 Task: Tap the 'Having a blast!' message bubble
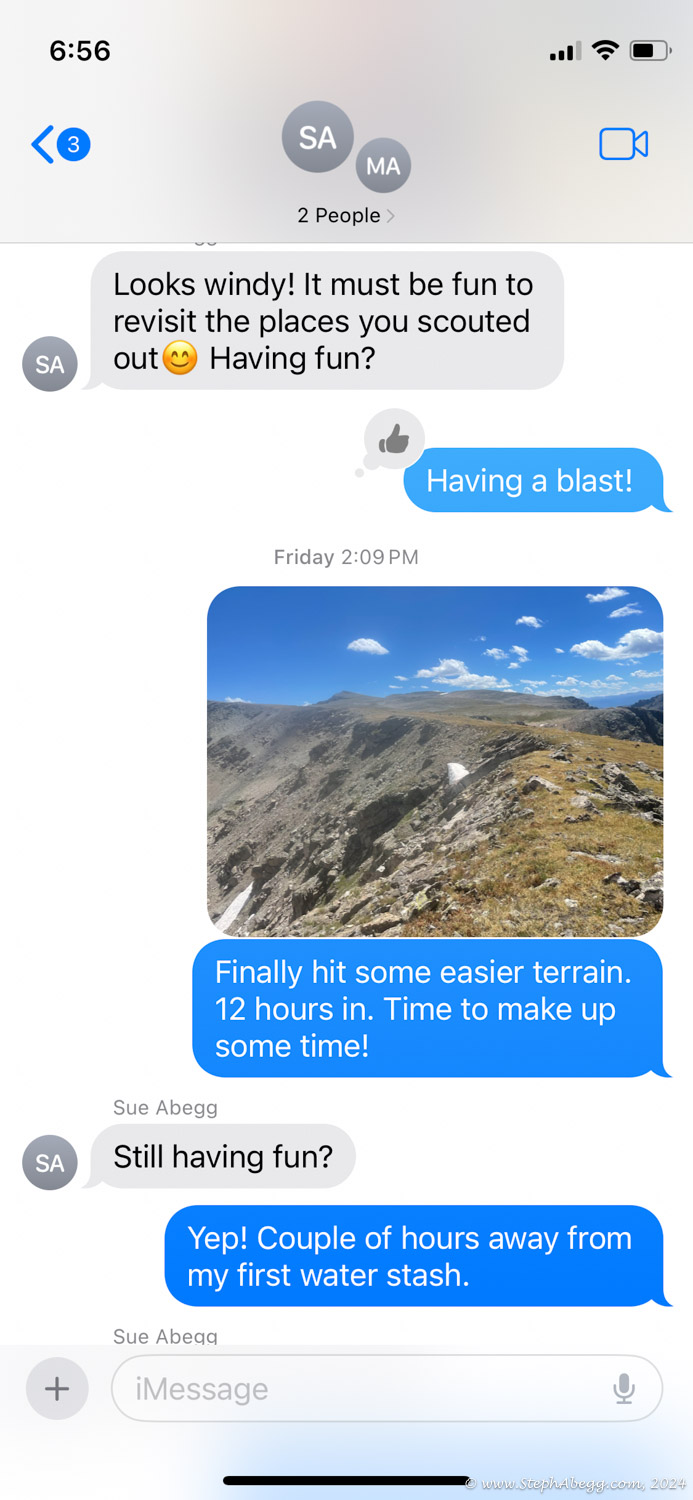[x=533, y=480]
